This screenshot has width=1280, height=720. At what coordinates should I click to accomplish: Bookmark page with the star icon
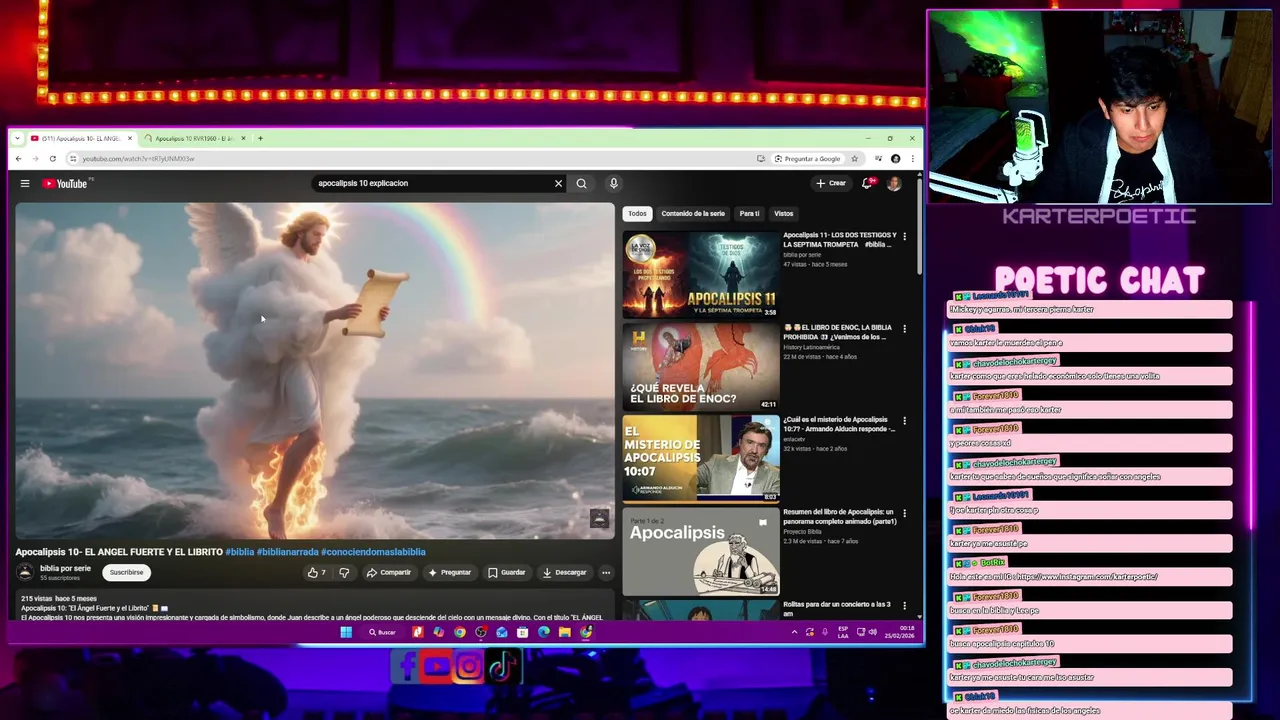coord(854,158)
